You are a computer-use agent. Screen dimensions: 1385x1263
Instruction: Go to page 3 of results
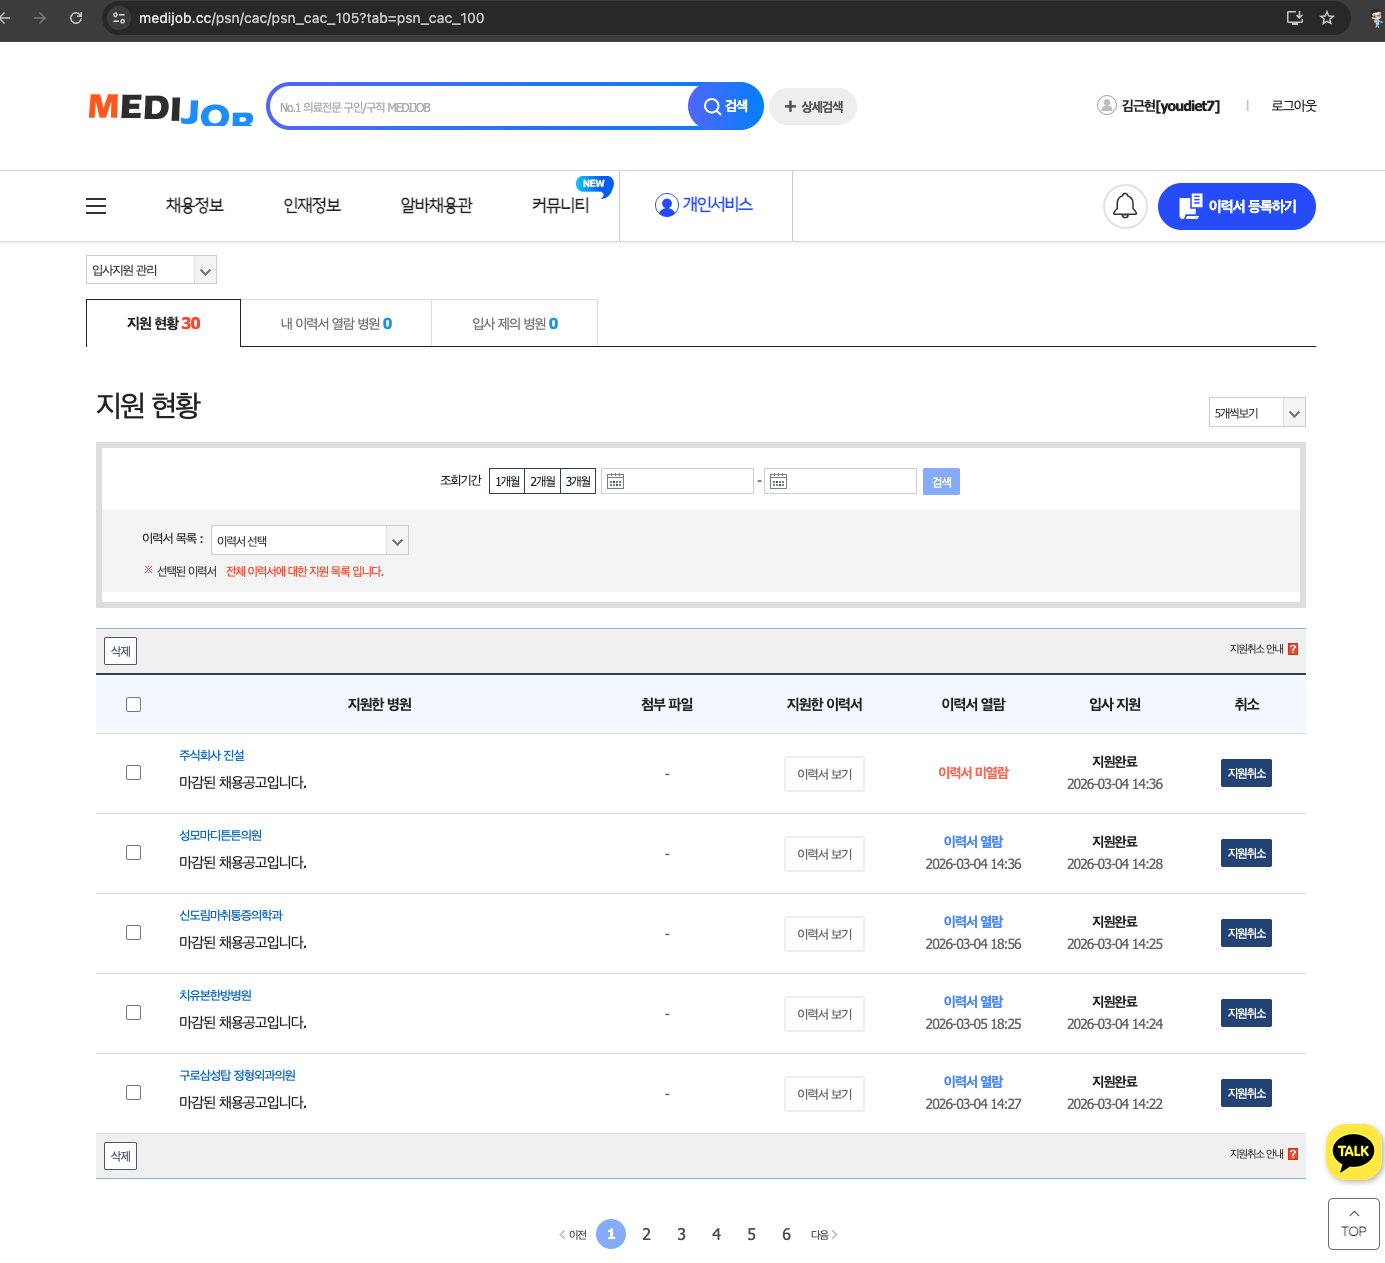(681, 1234)
